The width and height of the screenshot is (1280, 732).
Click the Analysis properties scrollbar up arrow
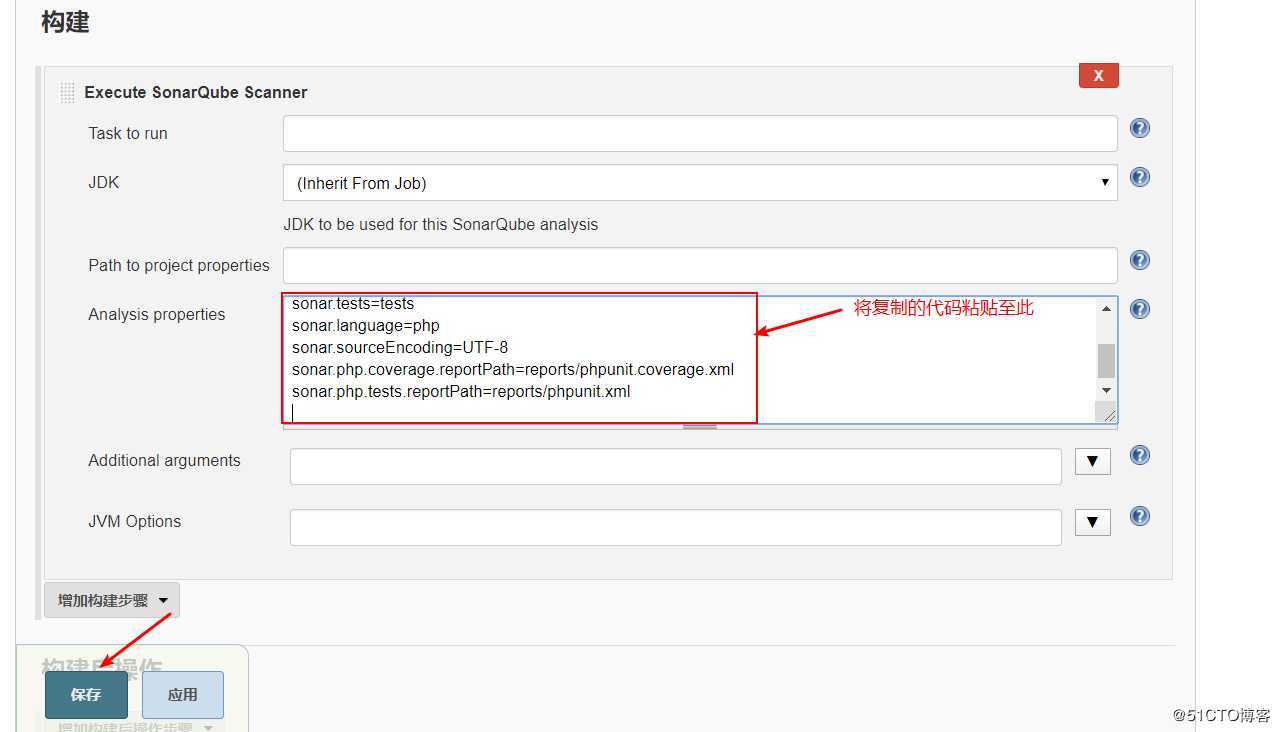pos(1106,309)
